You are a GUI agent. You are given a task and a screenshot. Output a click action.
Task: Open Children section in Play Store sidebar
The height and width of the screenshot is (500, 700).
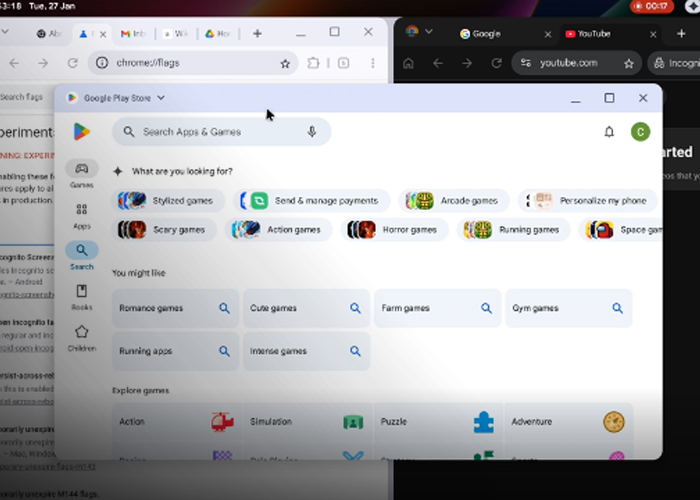pos(82,338)
